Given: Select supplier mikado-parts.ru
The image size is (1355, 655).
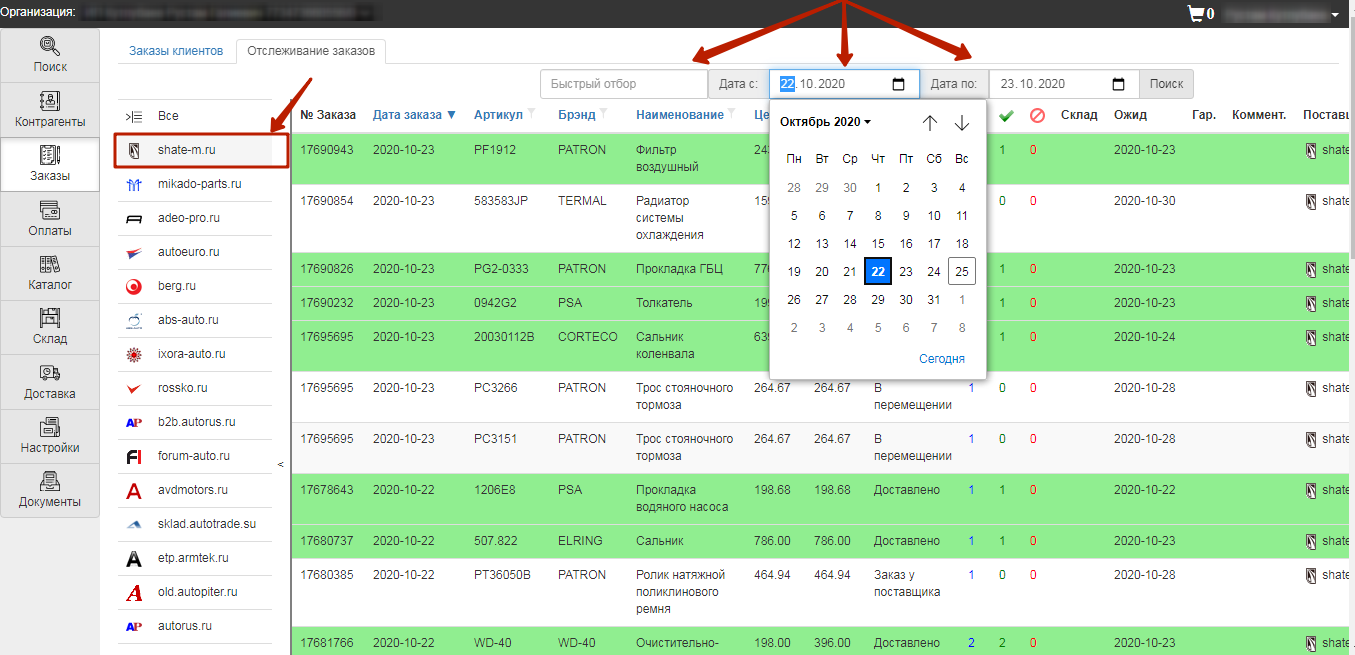Looking at the screenshot, I should click(195, 184).
